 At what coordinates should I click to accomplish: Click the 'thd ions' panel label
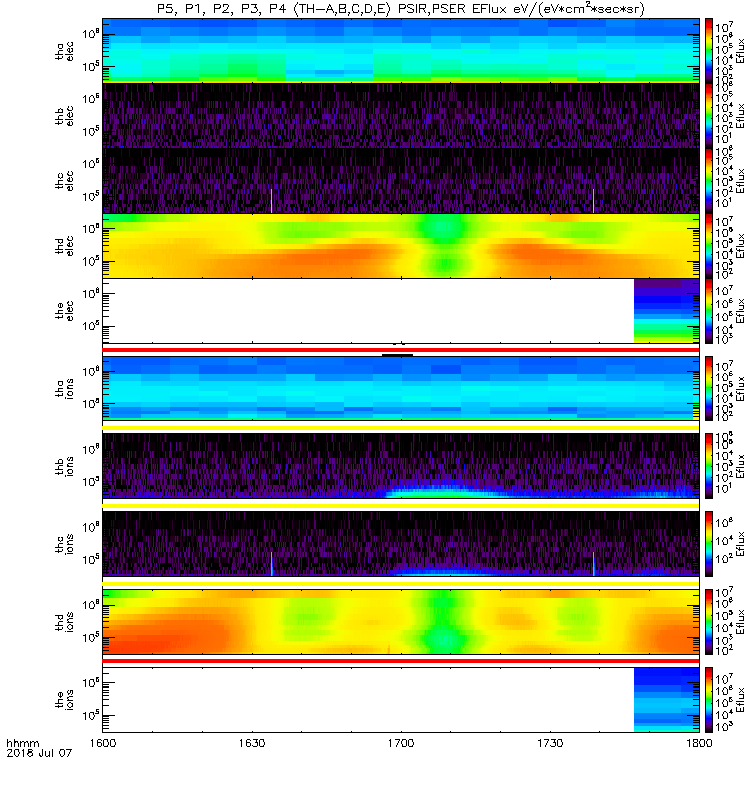click(x=64, y=622)
